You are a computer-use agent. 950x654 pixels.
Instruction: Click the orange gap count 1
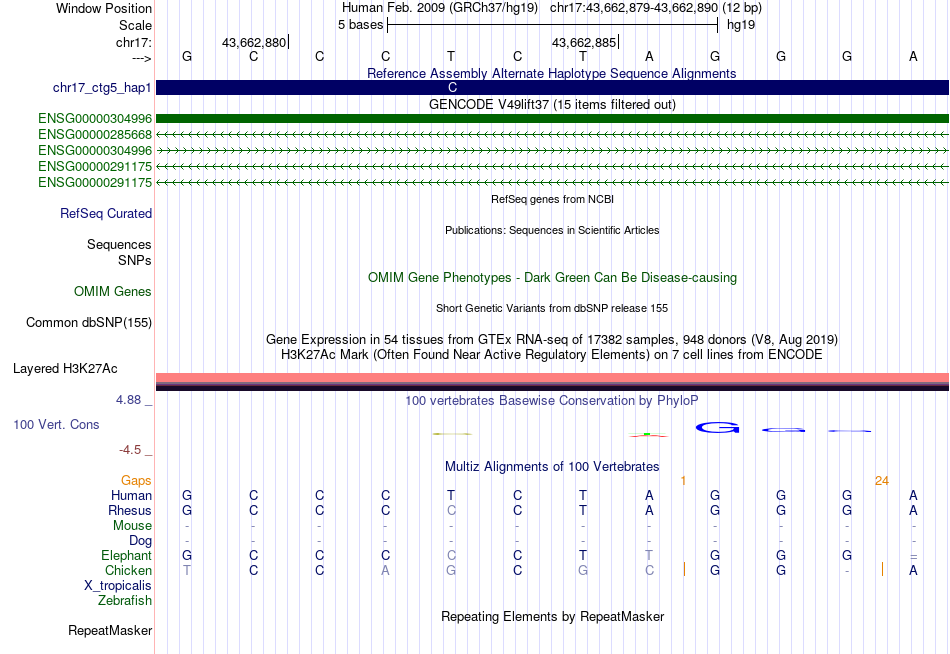point(683,481)
